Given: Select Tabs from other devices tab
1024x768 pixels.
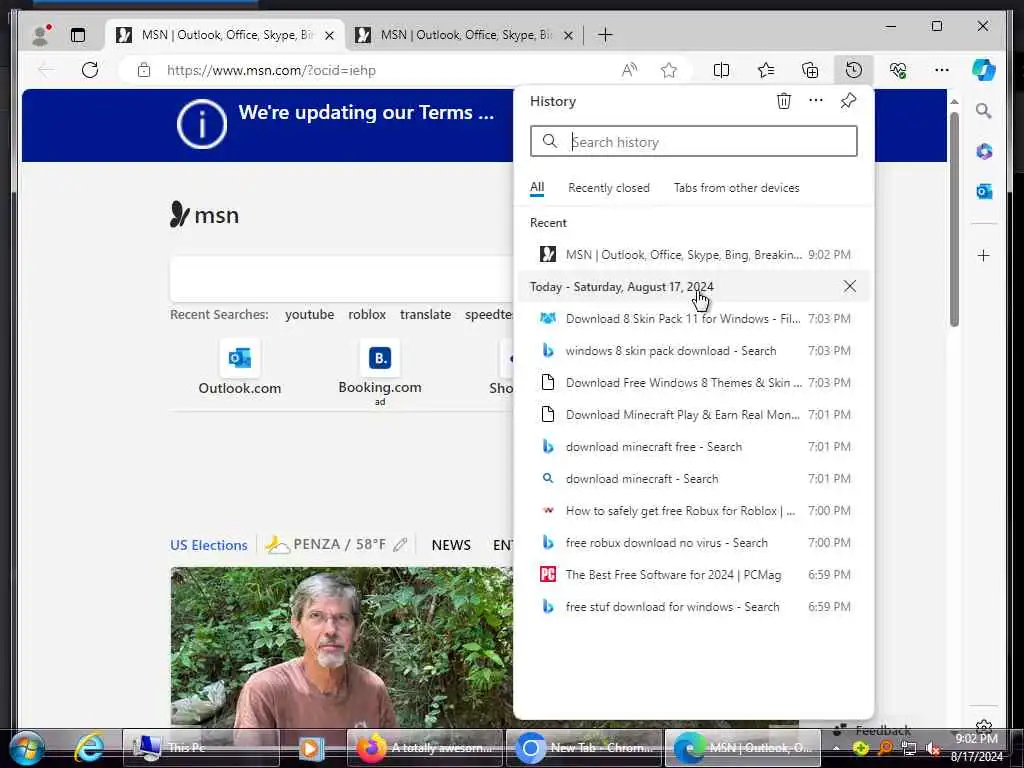Looking at the screenshot, I should coord(737,187).
